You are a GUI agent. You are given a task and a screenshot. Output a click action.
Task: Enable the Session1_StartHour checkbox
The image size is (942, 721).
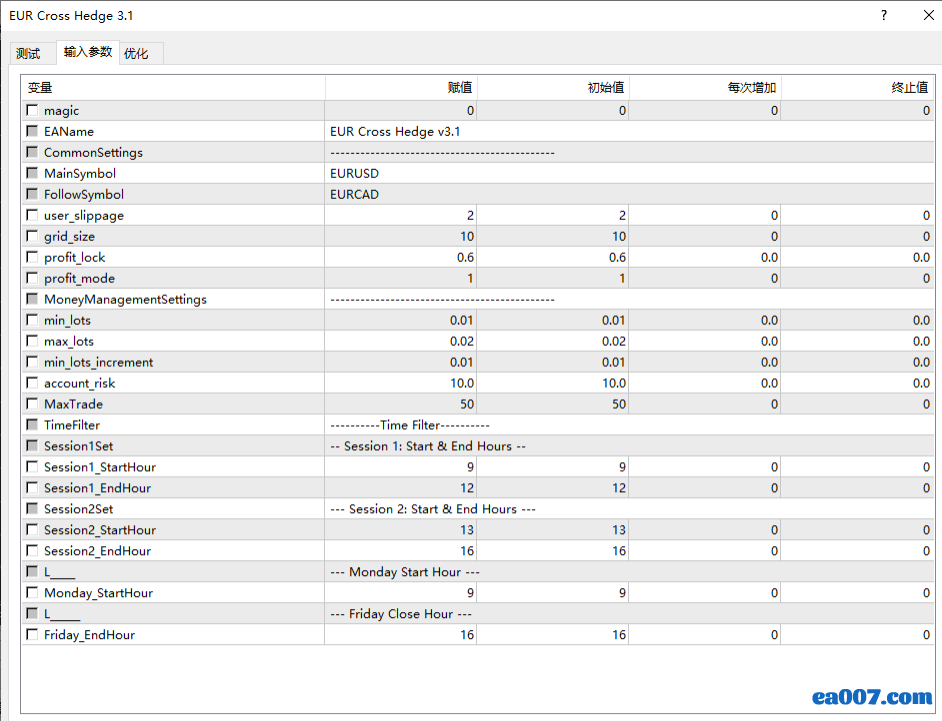coord(33,468)
